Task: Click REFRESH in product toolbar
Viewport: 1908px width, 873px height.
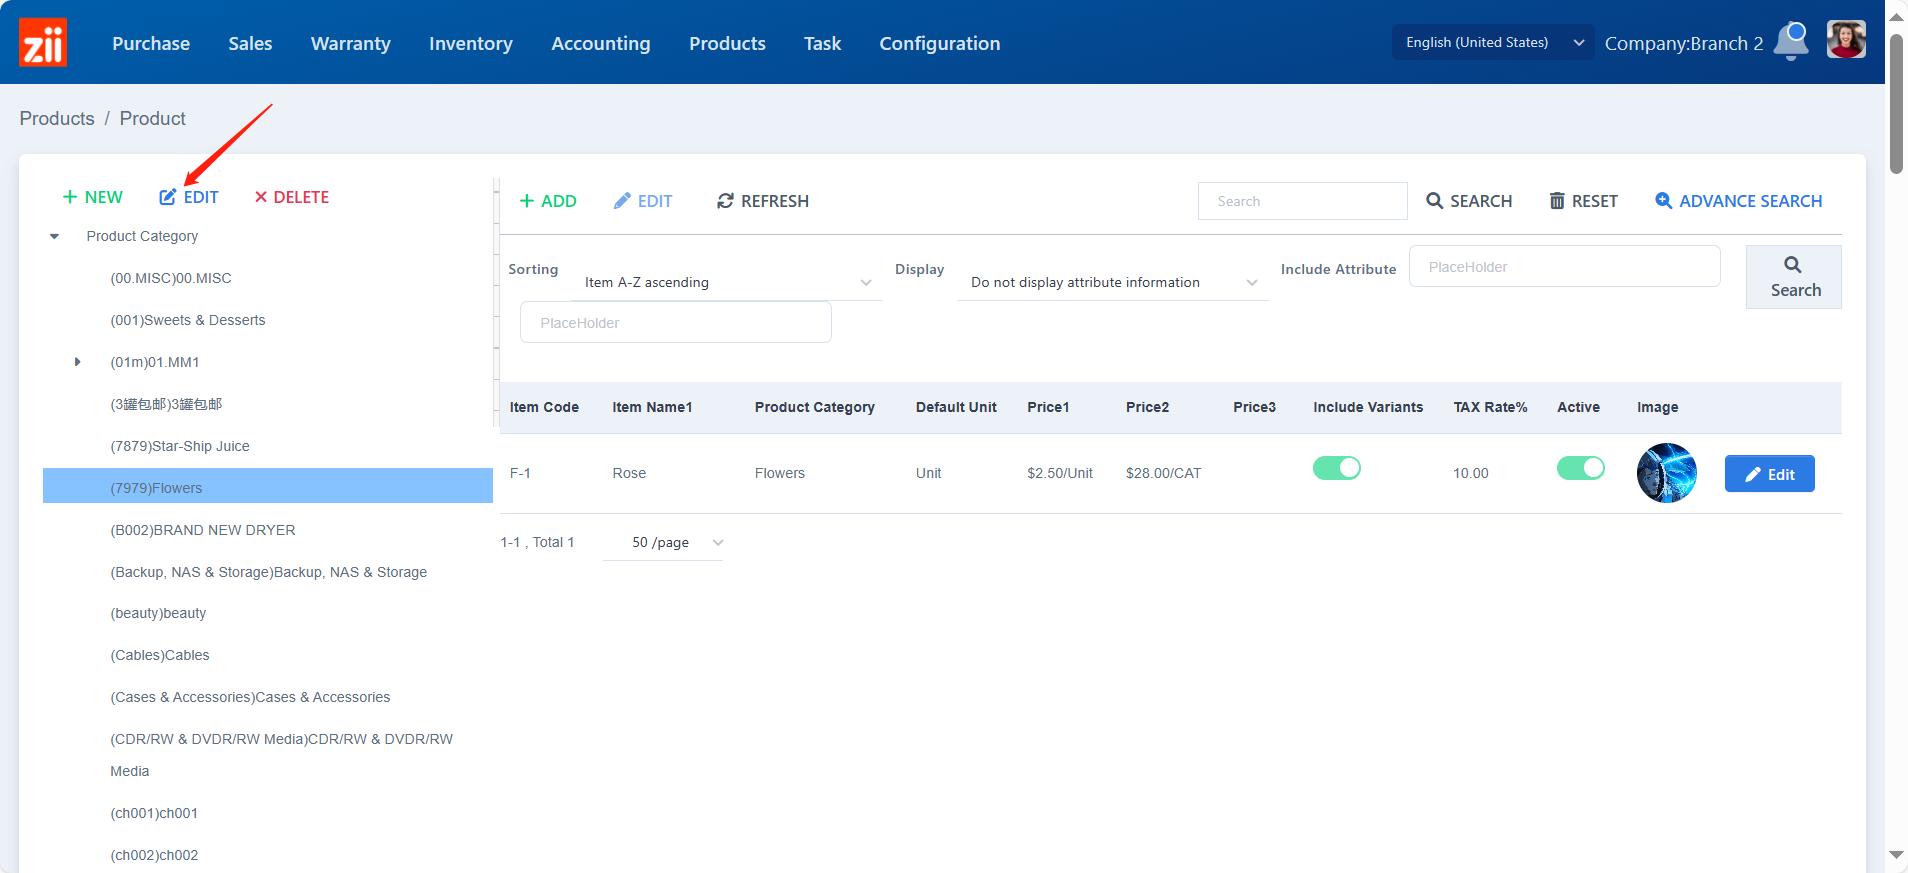Action: pos(762,201)
